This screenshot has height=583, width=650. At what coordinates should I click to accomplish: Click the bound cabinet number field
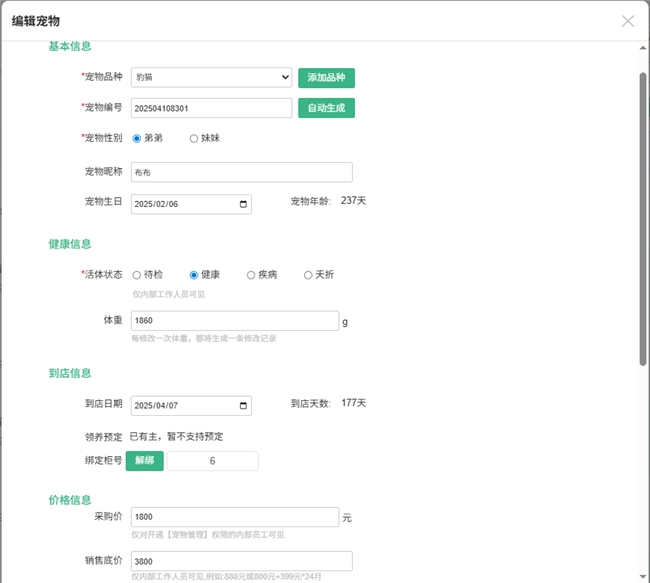[x=212, y=461]
